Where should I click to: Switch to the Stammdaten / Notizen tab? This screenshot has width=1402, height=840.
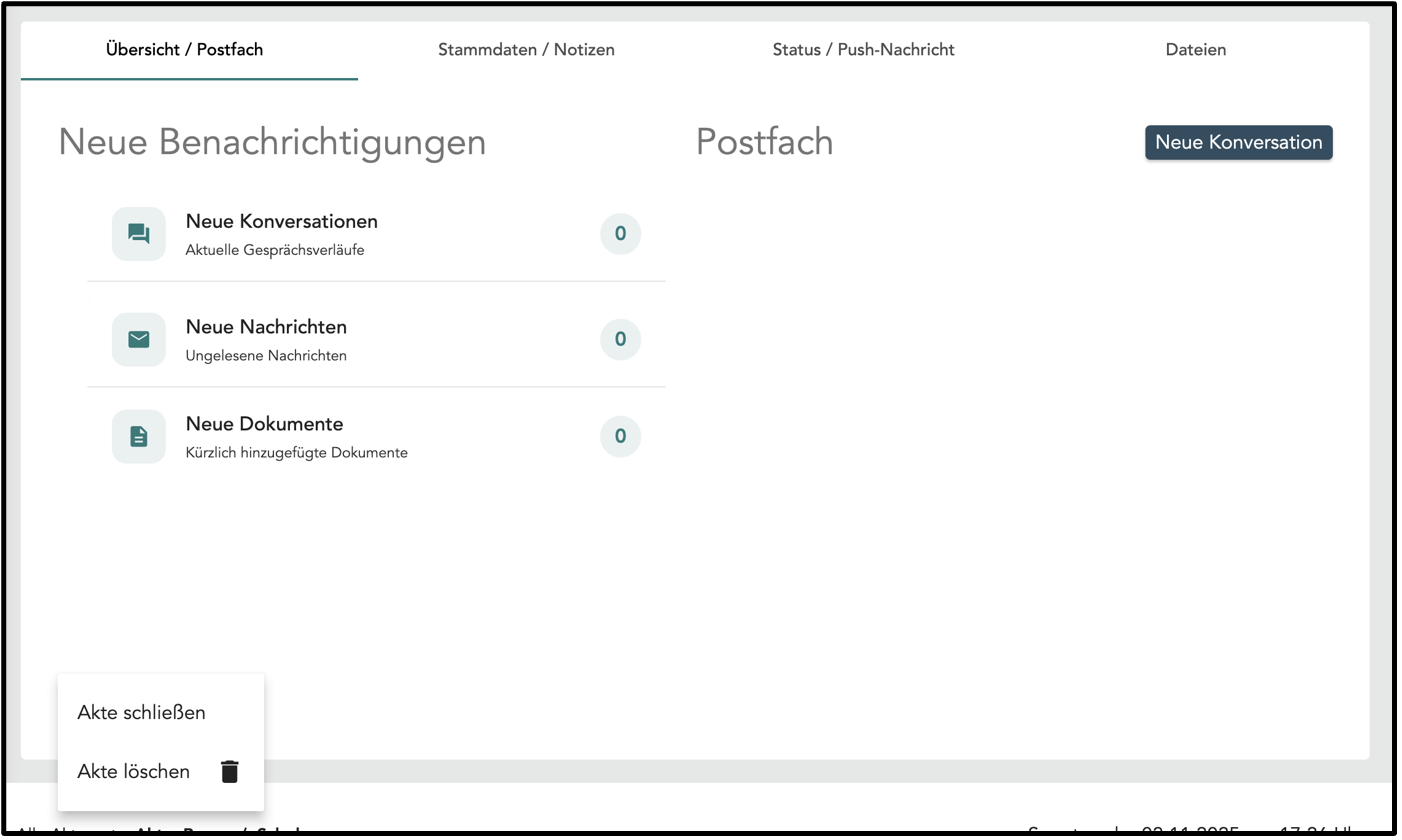point(526,50)
